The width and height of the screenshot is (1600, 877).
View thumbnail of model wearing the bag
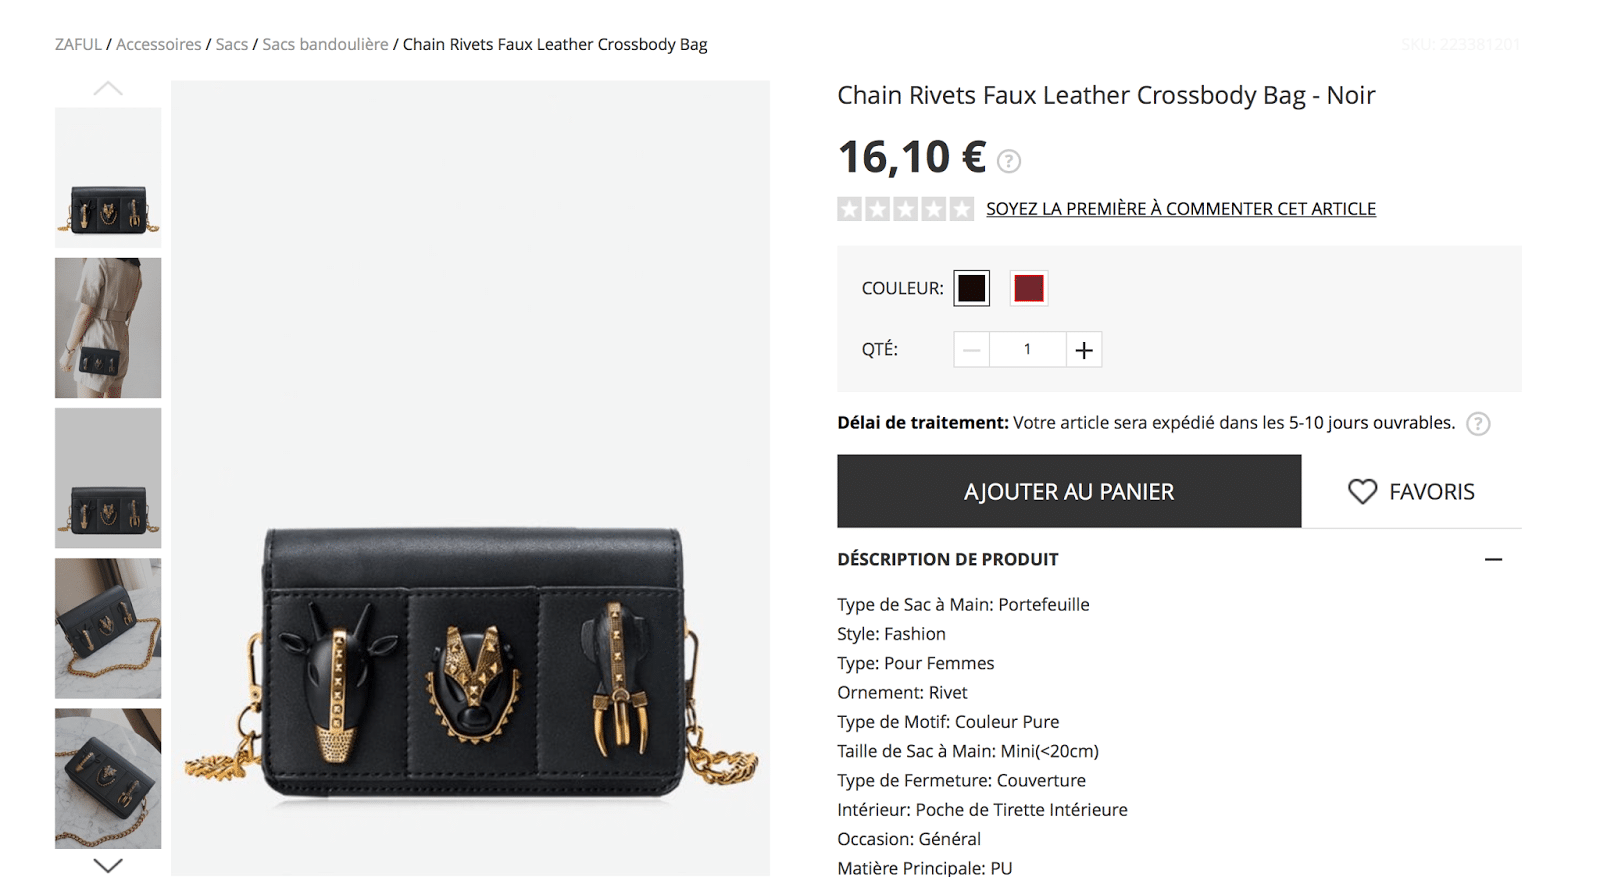pos(108,328)
